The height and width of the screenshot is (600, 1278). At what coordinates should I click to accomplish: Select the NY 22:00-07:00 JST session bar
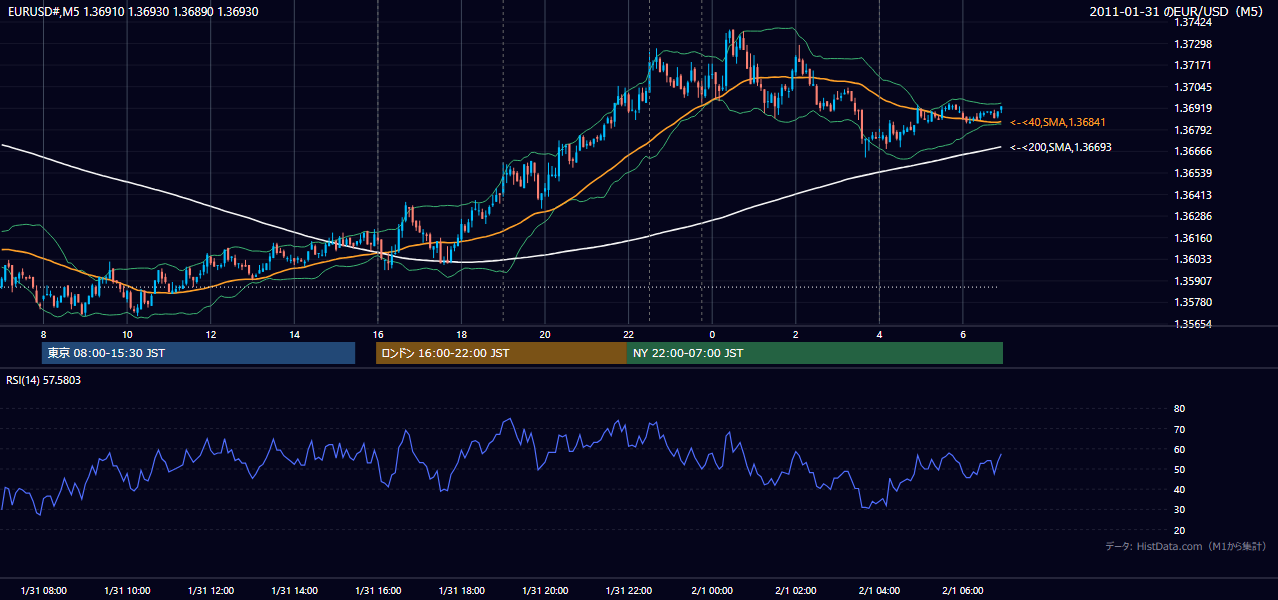click(x=815, y=353)
